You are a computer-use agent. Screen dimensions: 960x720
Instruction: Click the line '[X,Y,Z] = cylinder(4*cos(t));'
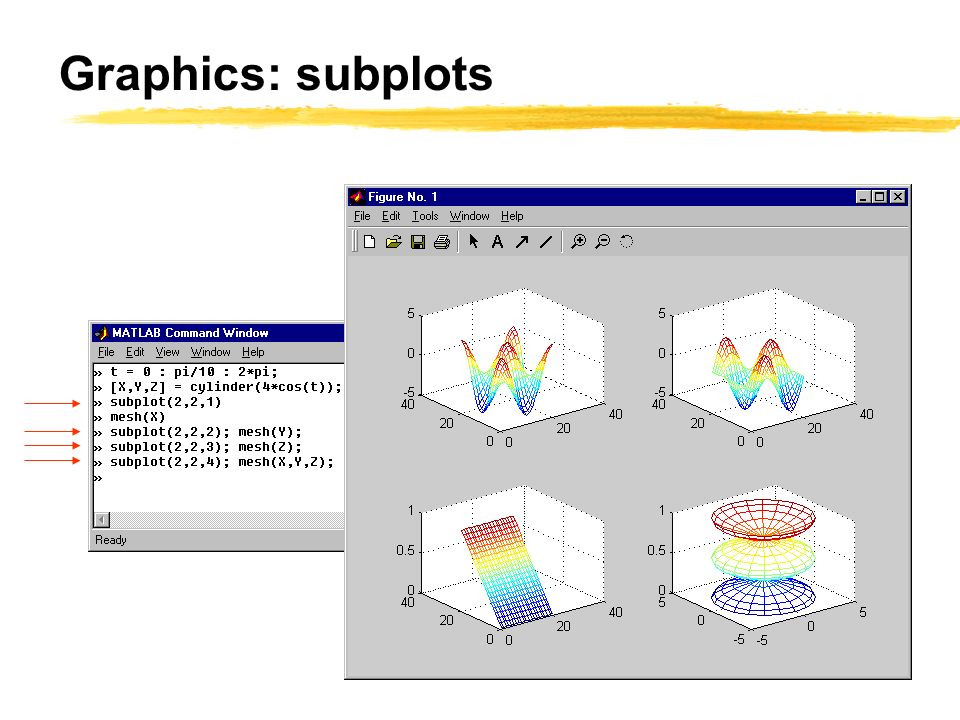click(x=225, y=387)
